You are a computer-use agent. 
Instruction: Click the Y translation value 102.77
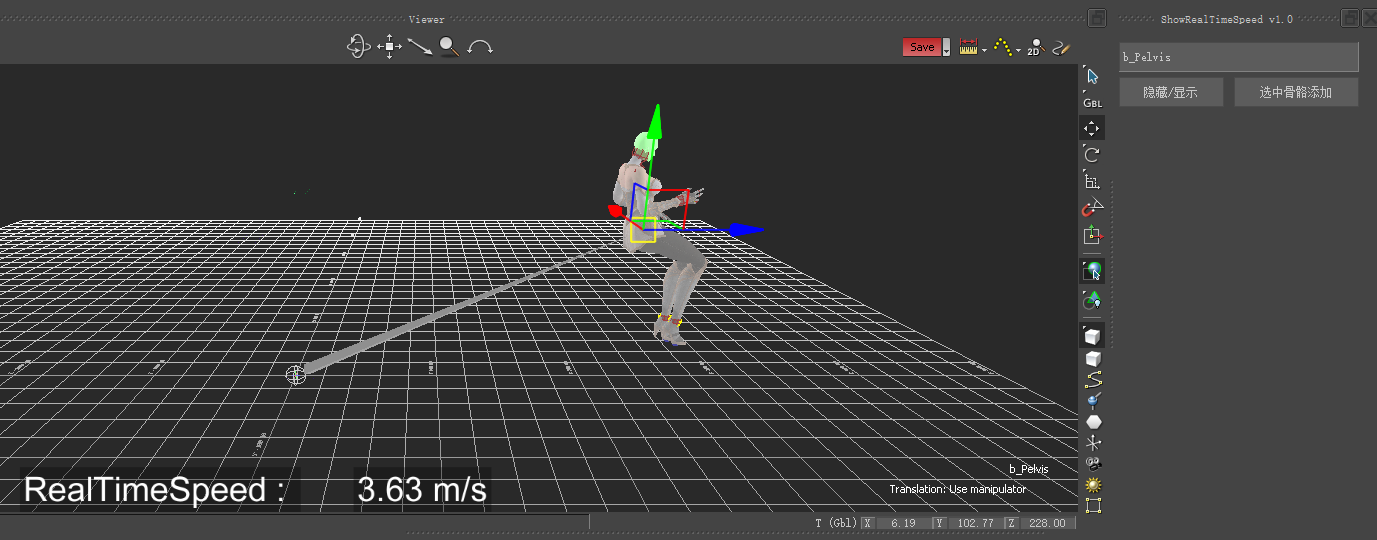tap(975, 523)
